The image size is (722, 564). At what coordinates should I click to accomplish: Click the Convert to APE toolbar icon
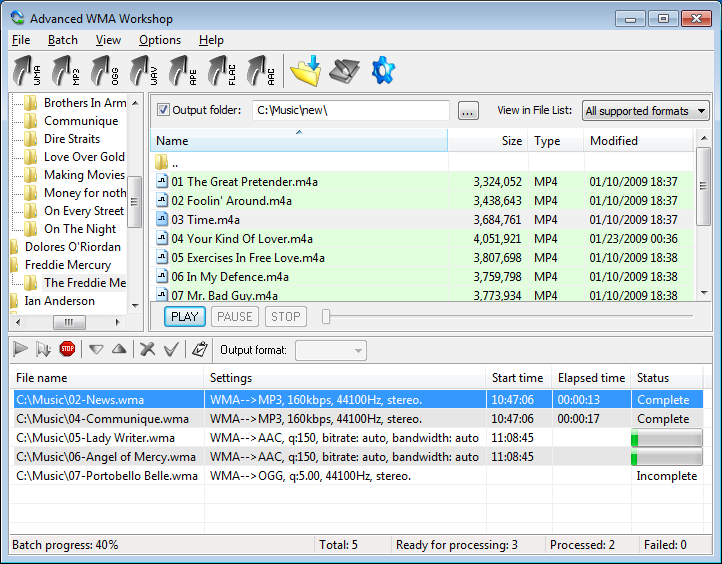coord(184,70)
